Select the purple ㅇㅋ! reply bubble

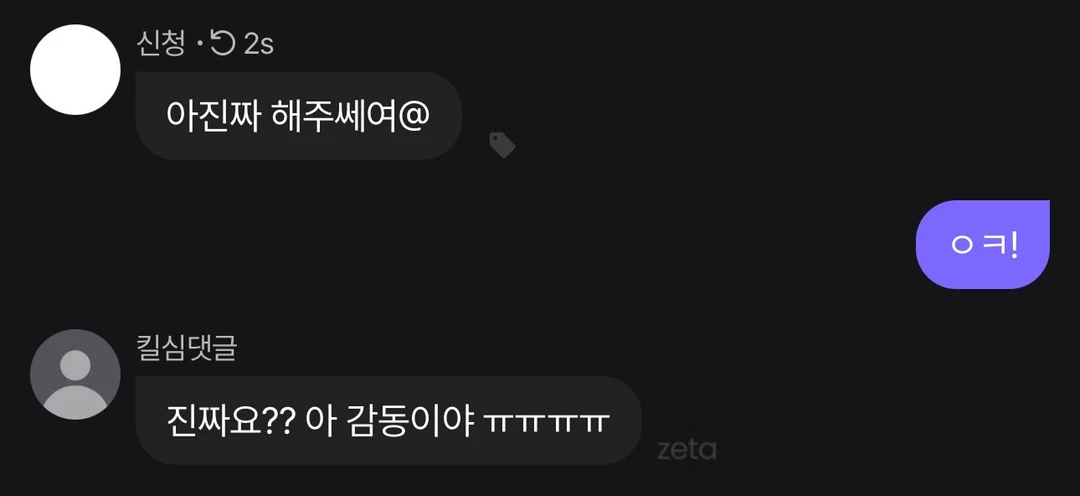(x=982, y=245)
